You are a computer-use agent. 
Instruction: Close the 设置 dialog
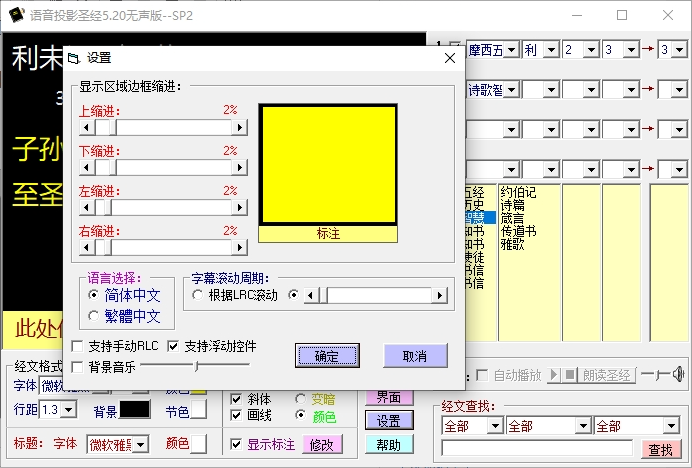pos(450,58)
